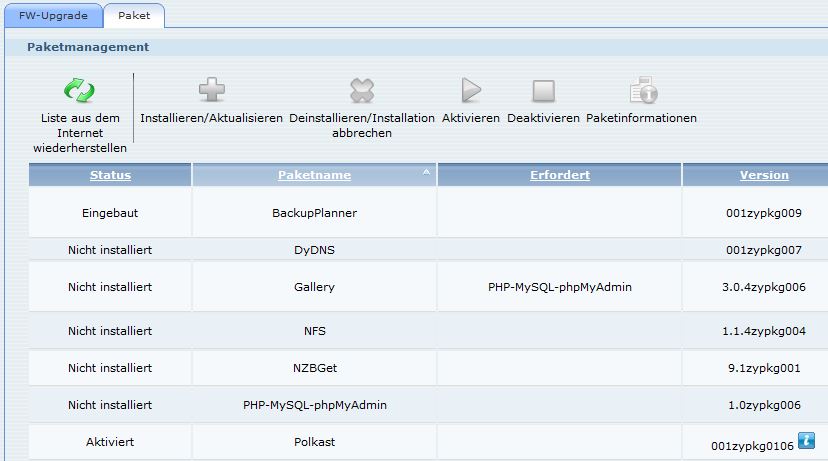
Task: Click version 9.1zypkg001 of NZBGet
Action: (764, 368)
